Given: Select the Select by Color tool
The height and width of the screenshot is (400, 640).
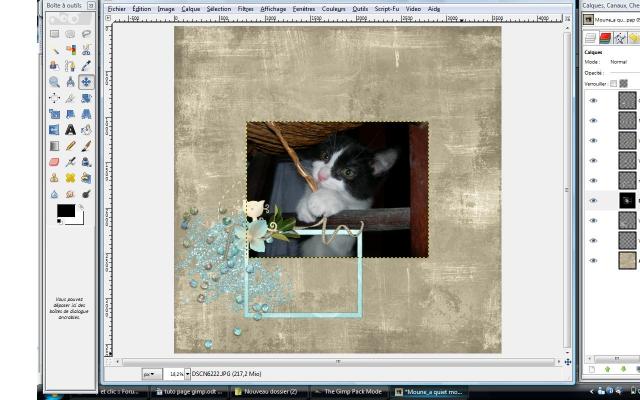Looking at the screenshot, I should pyautogui.click(x=70, y=50).
